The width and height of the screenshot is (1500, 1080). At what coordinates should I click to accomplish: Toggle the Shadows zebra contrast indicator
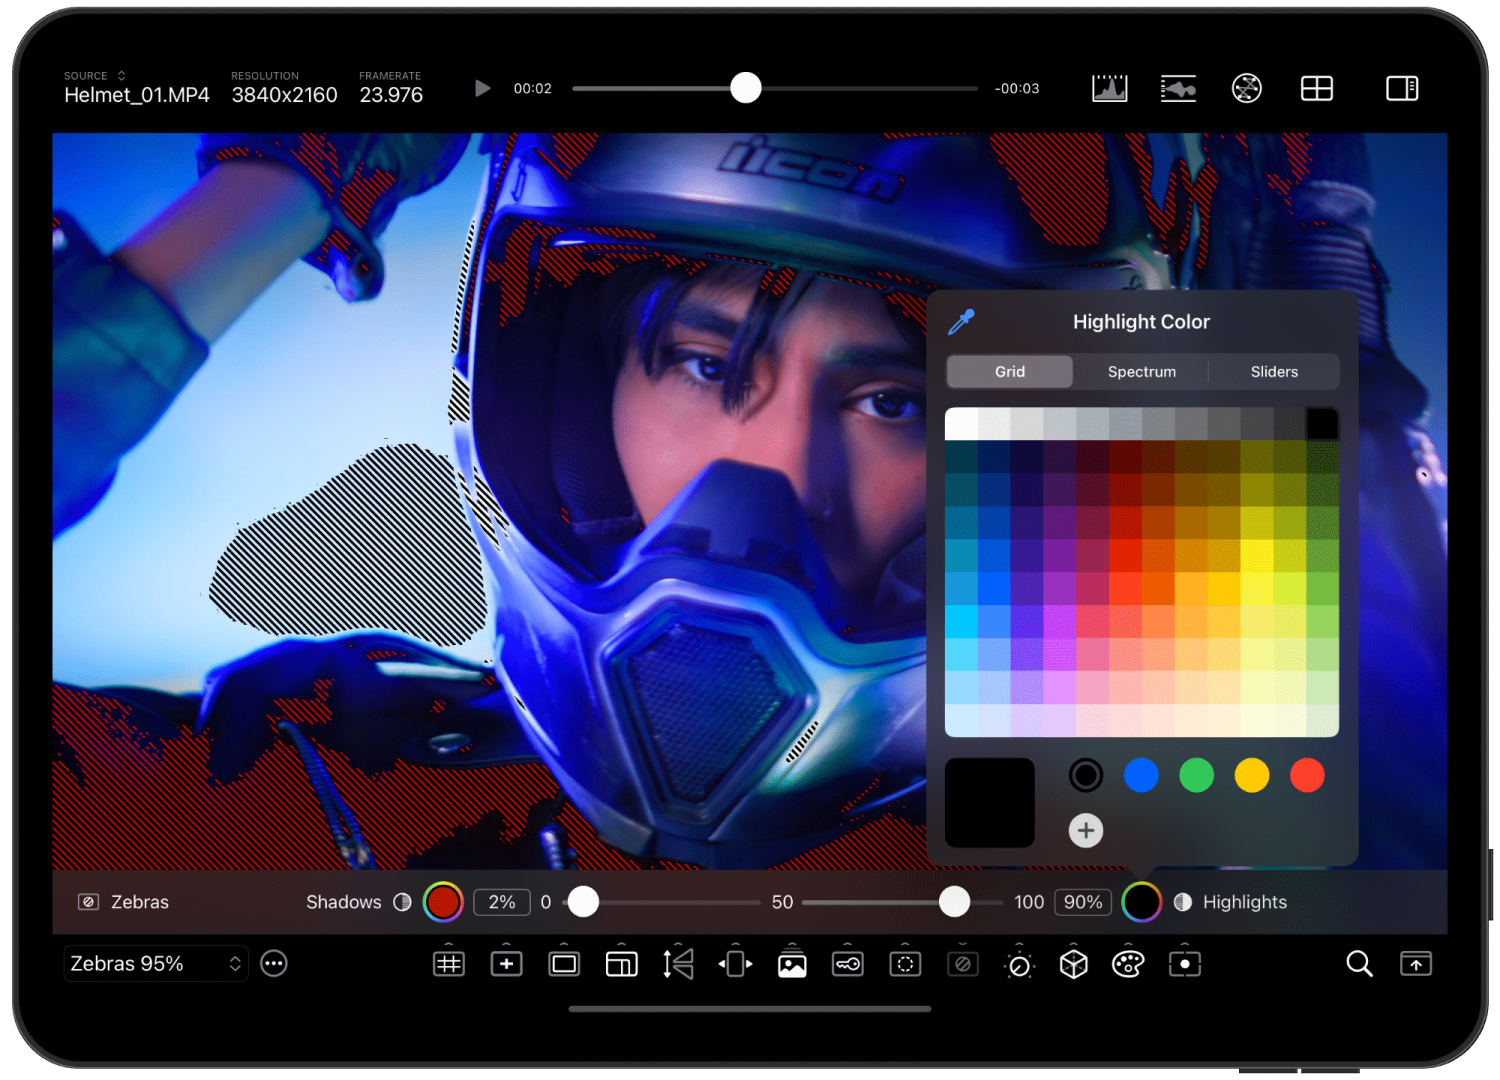click(x=403, y=901)
